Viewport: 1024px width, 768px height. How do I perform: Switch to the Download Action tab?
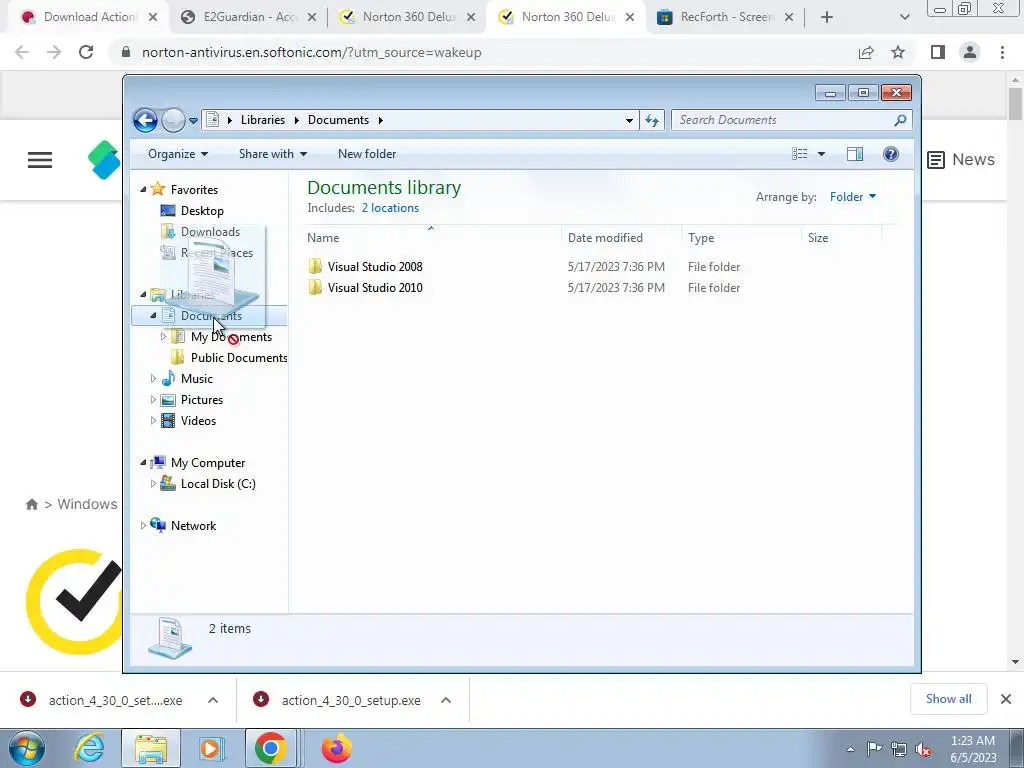[x=90, y=18]
